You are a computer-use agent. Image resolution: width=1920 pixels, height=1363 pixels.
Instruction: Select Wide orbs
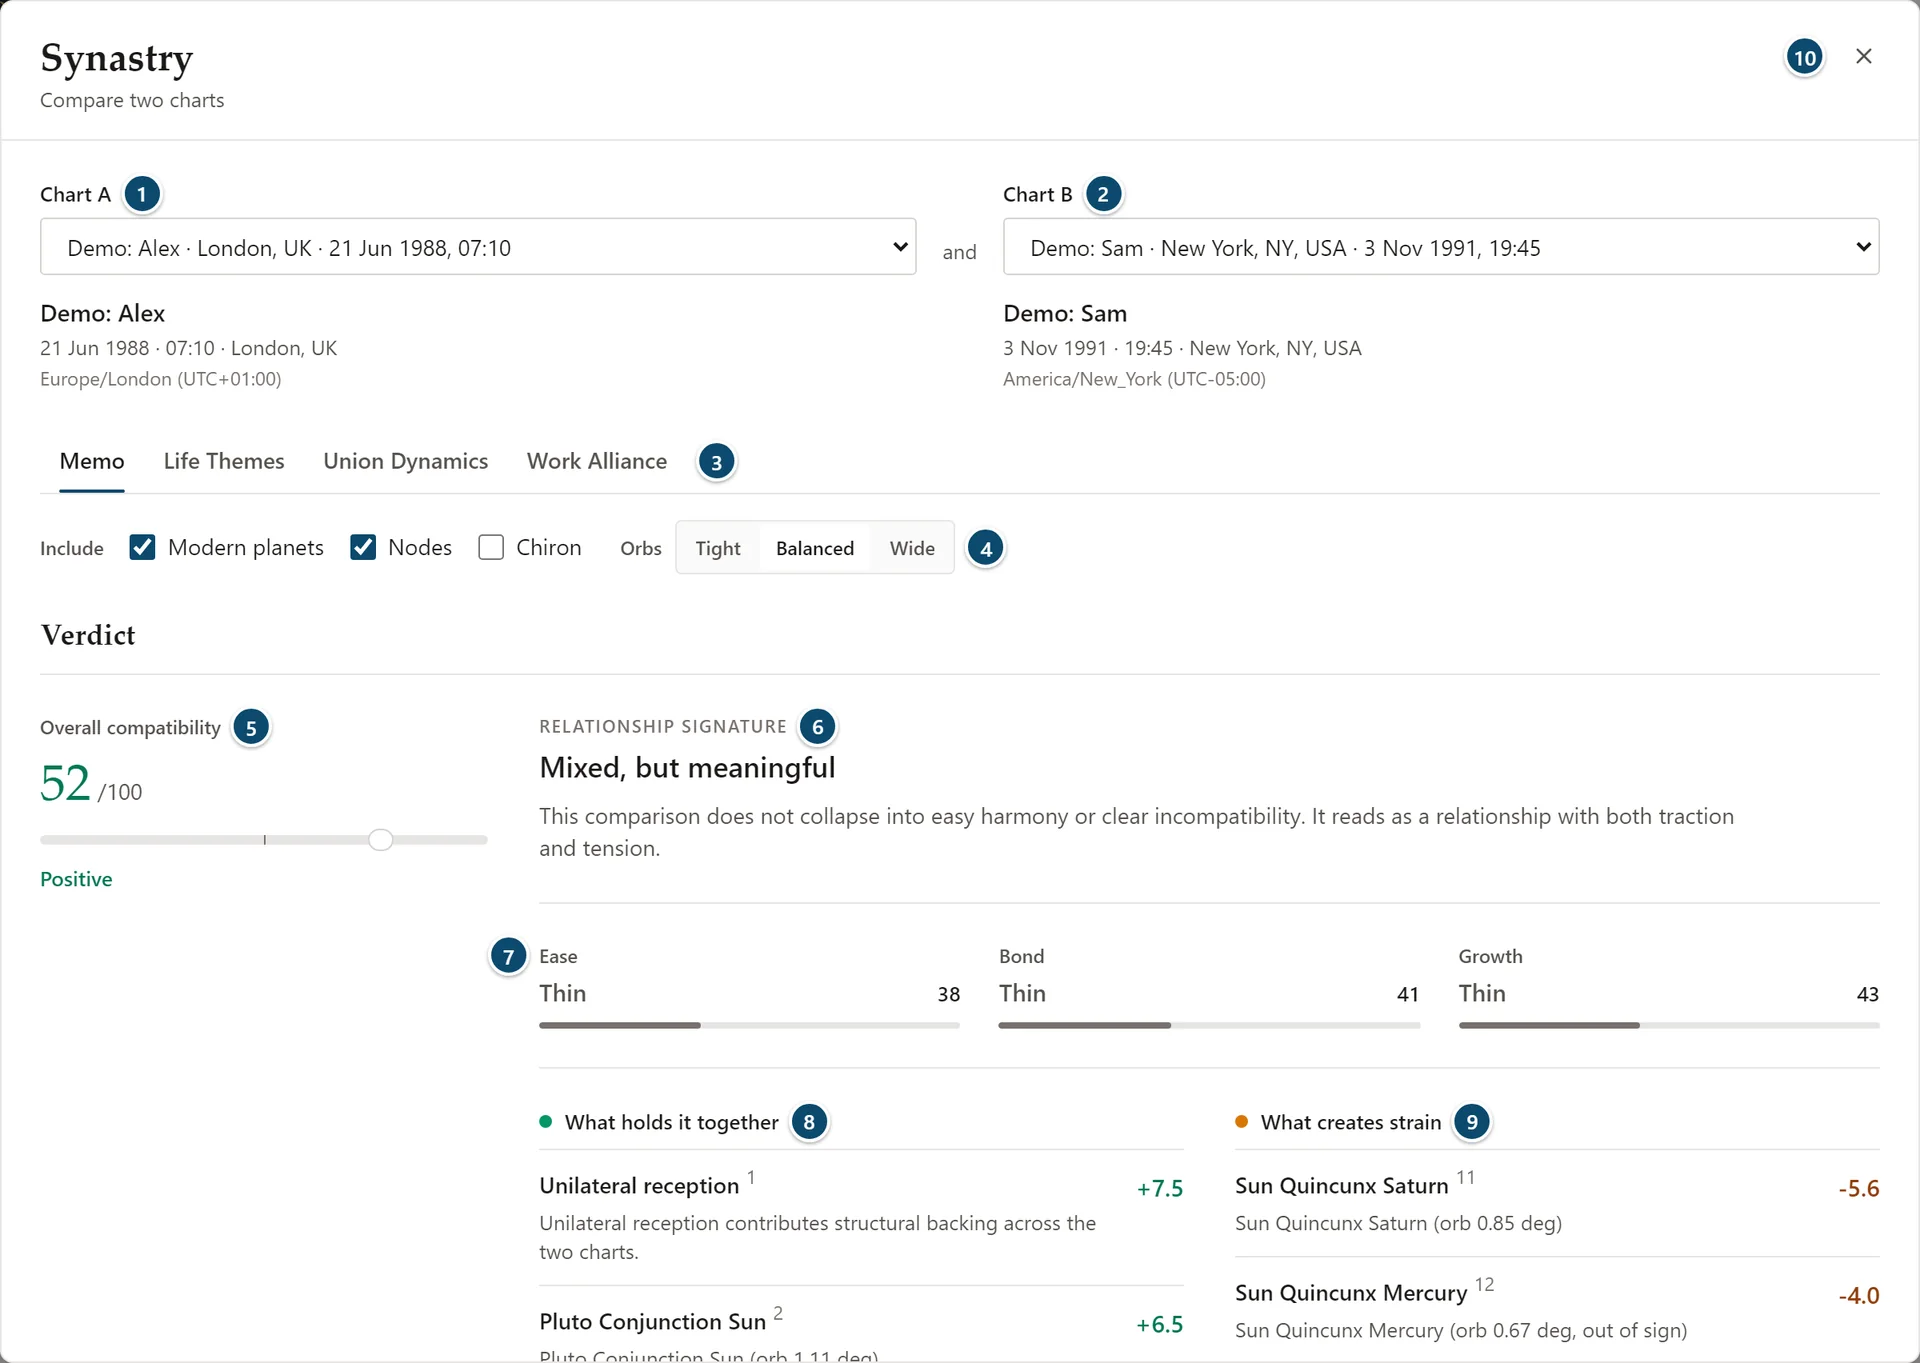912,548
